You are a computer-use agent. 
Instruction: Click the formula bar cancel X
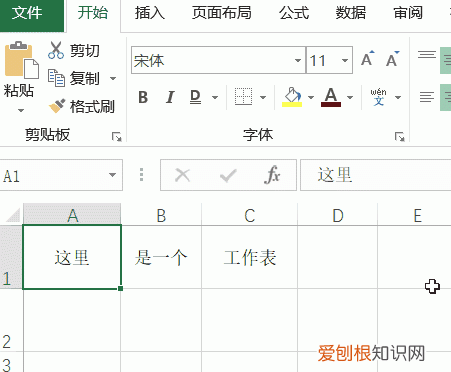[182, 175]
